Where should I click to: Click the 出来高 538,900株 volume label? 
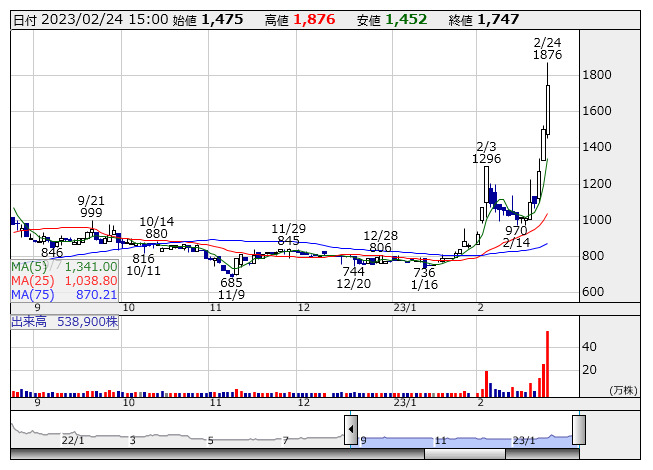click(65, 322)
